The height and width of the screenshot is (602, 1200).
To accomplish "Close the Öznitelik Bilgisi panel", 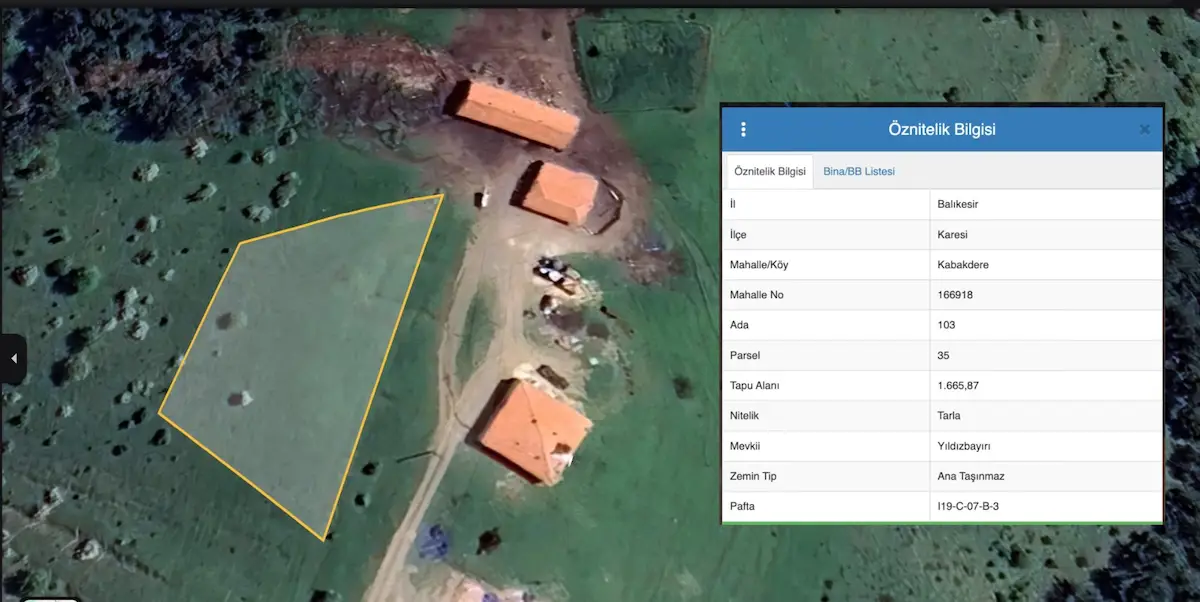I will (1145, 129).
